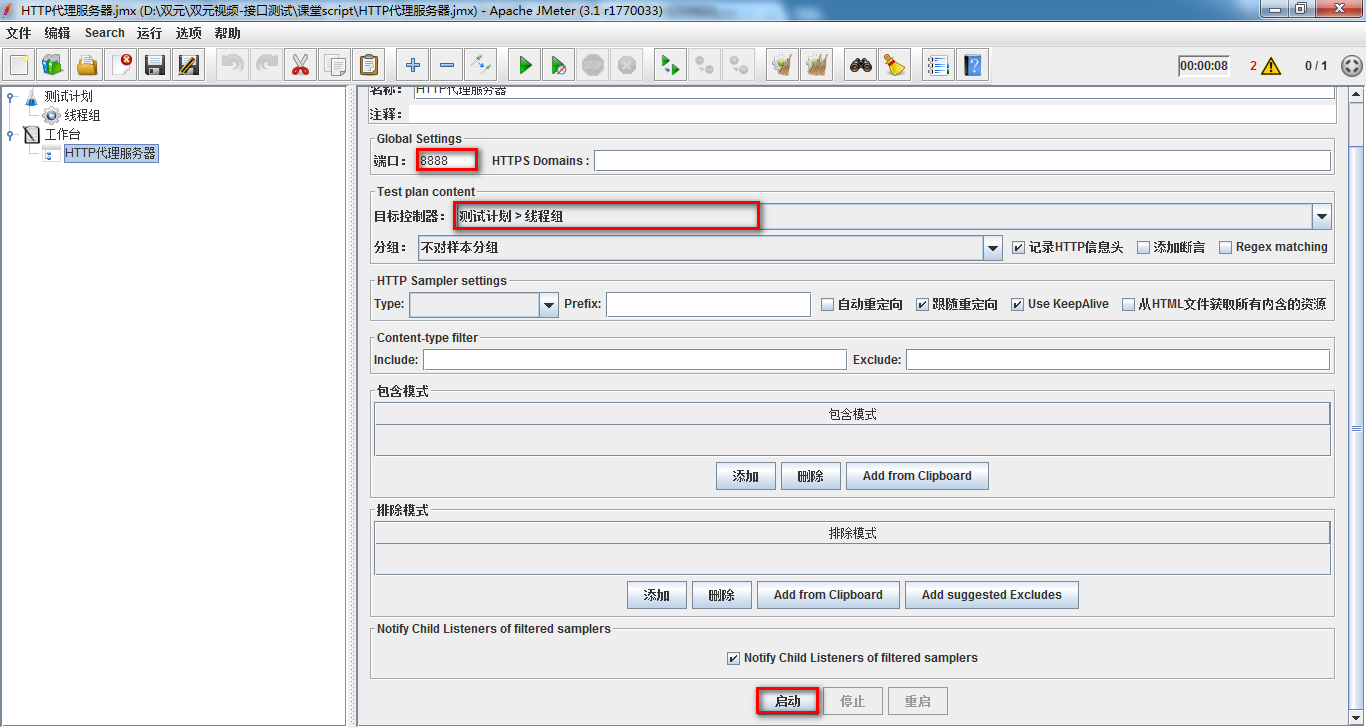Open the 目标控制器 dropdown arrow
This screenshot has height=728, width=1366.
pos(1322,216)
